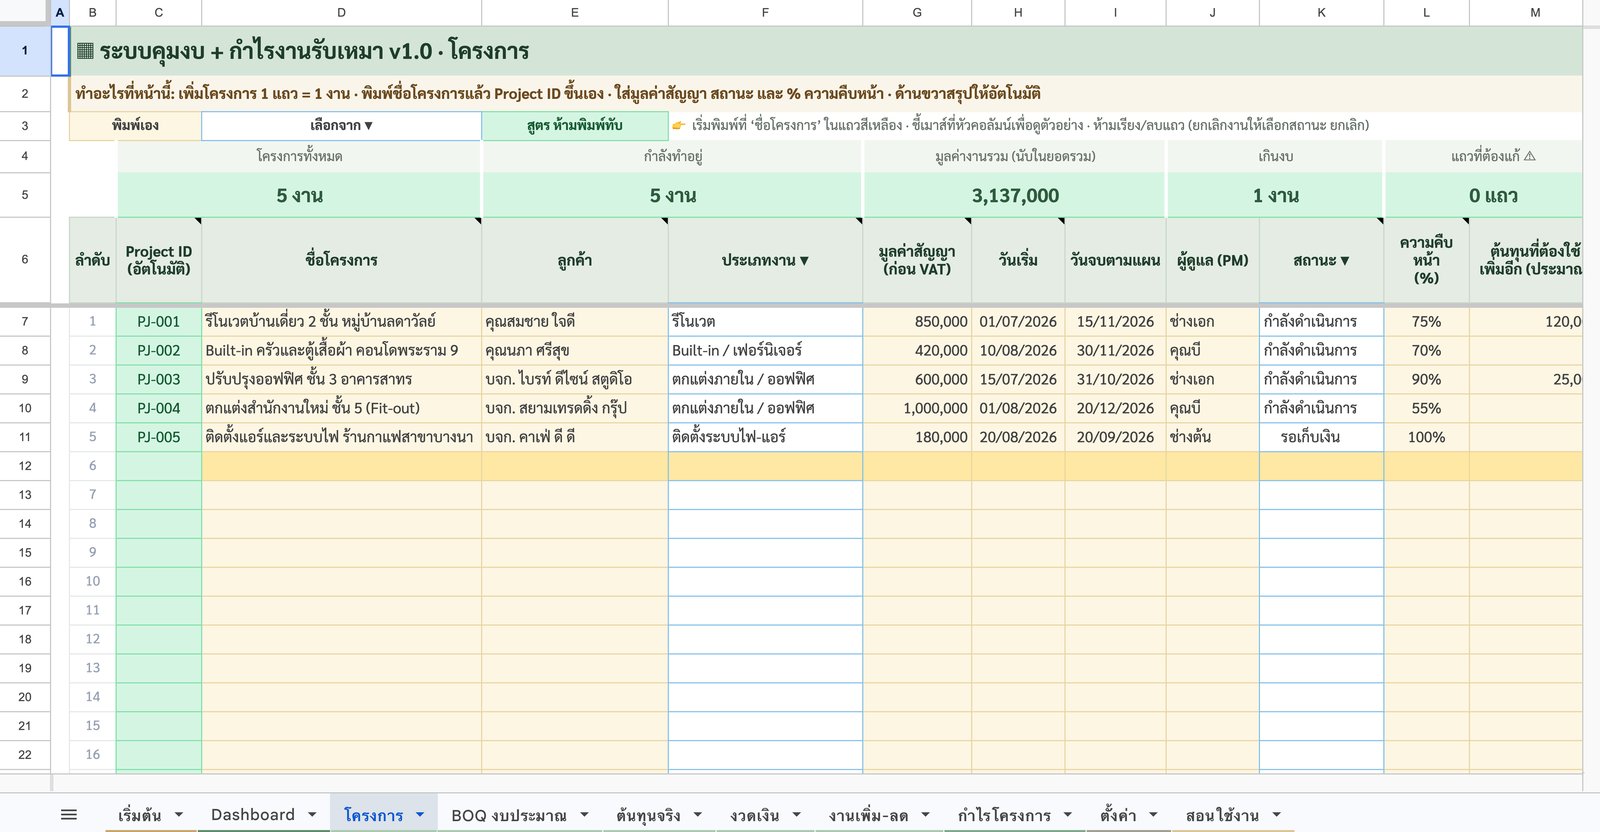
Task: Click the status cell รอเก็บเงิน
Action: click(x=1321, y=437)
